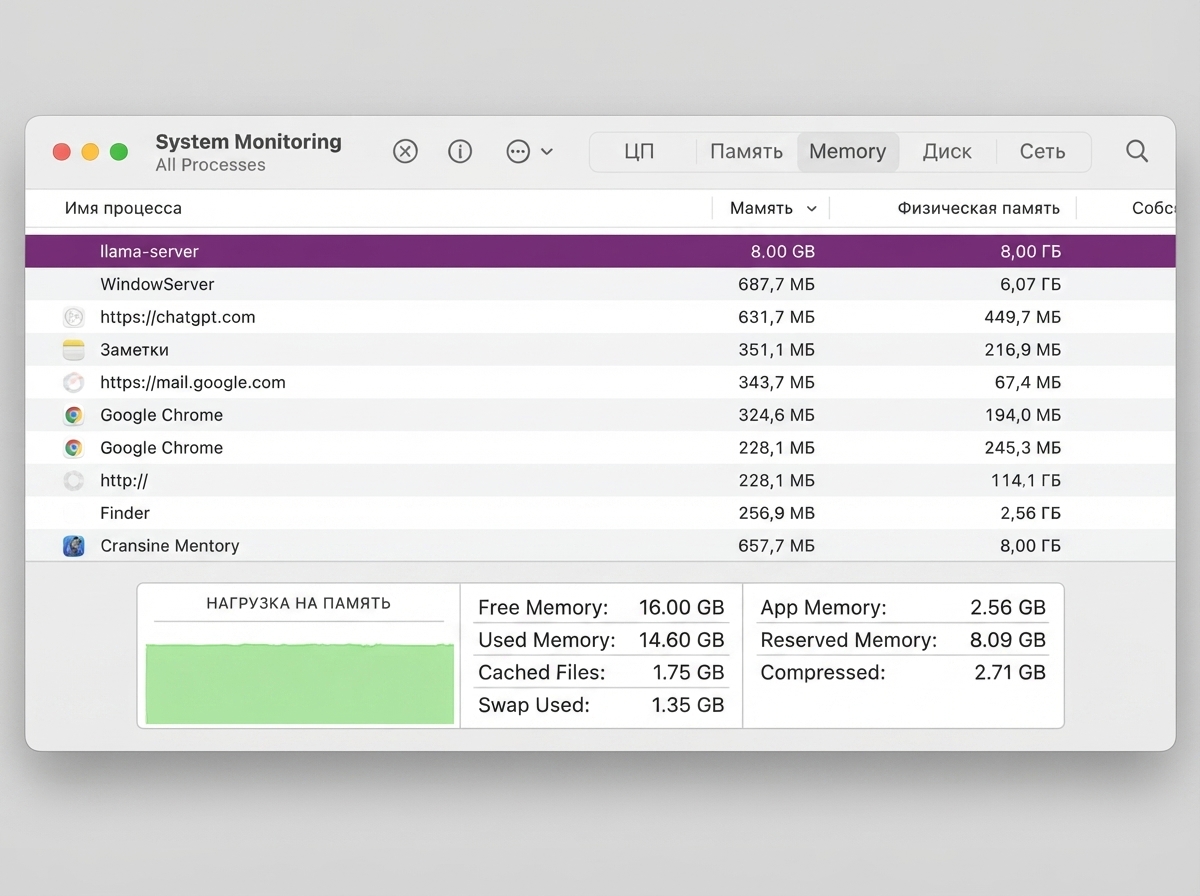Select the https://mail.google.com process
Screen dimensions: 1200x896
point(600,382)
